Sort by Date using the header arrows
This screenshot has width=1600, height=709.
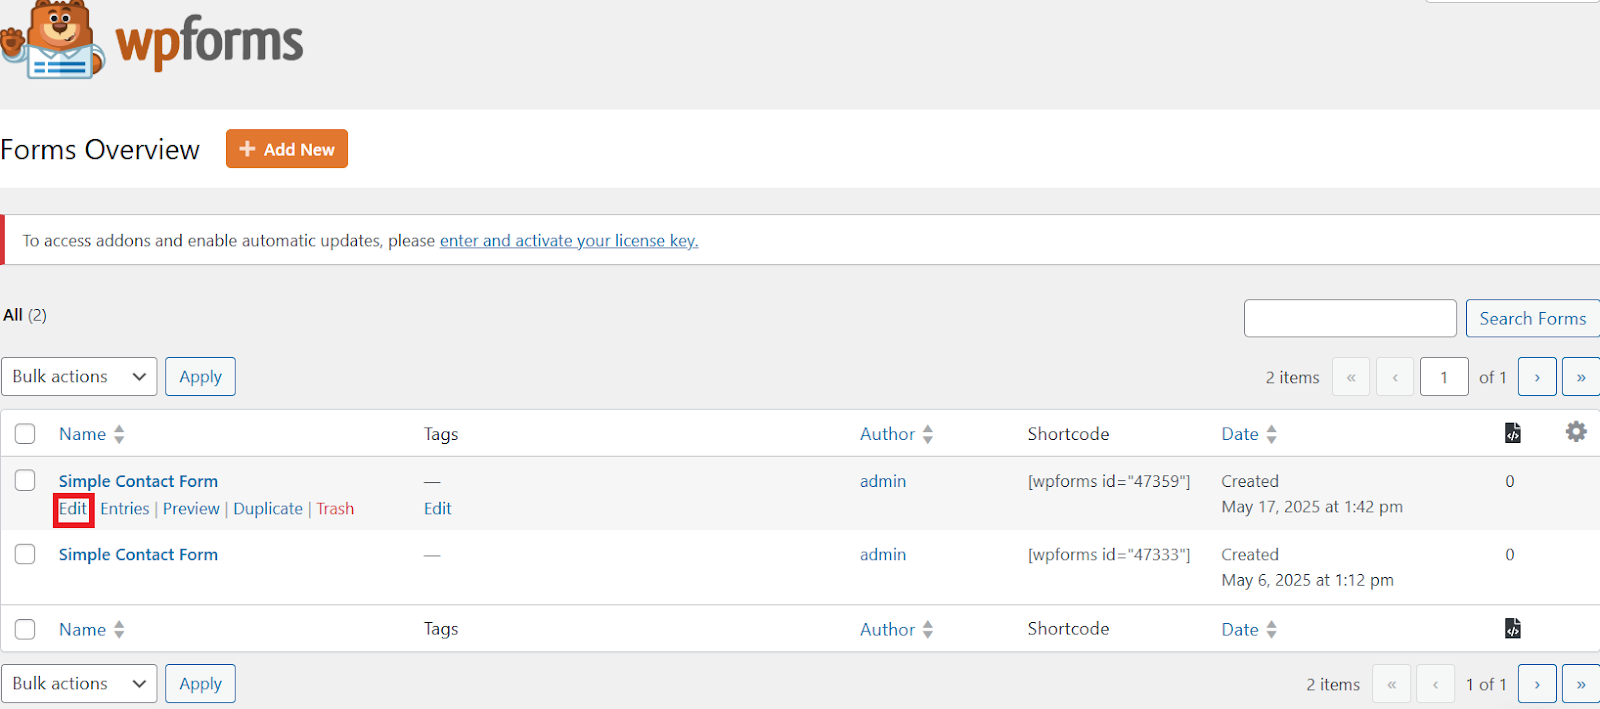(1272, 434)
